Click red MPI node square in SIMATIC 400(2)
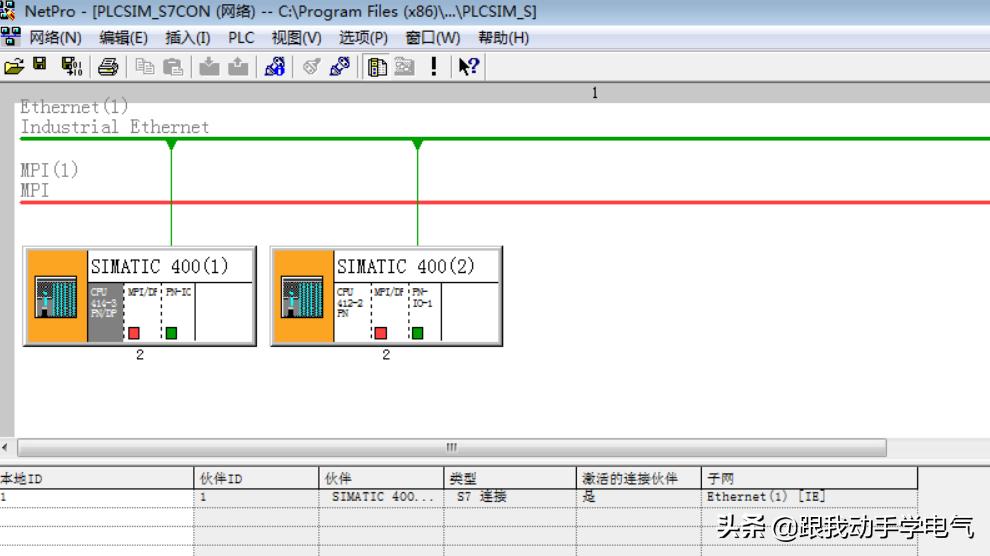 380,333
